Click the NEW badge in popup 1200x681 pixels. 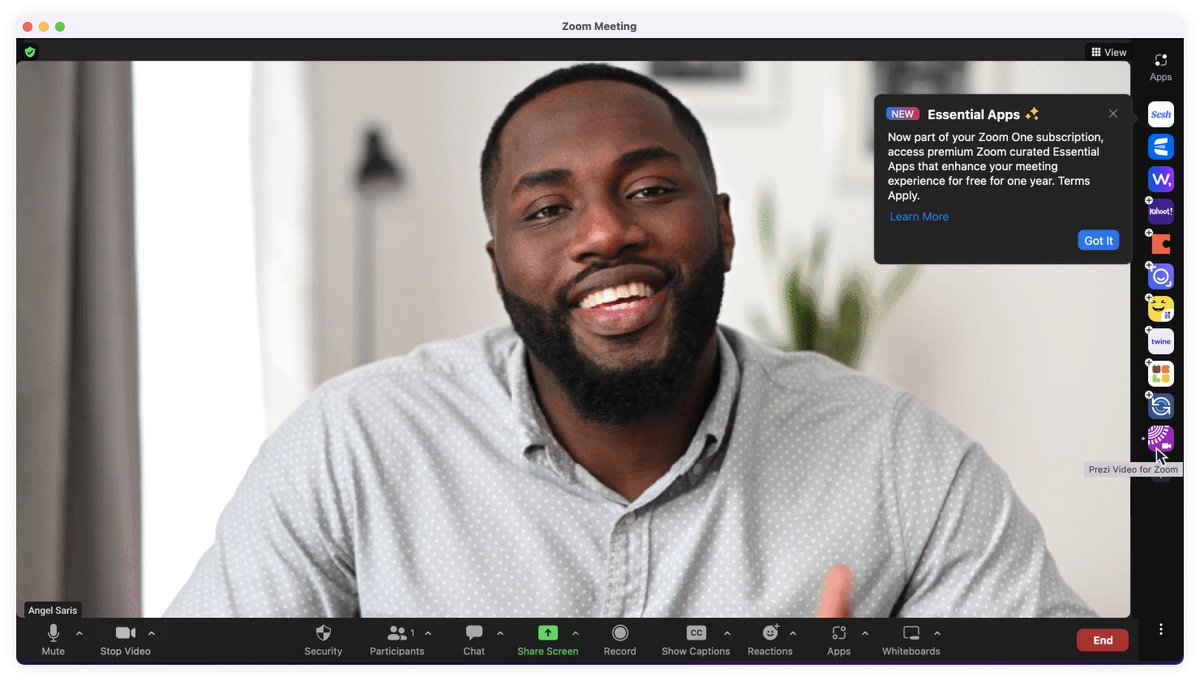pyautogui.click(x=902, y=114)
